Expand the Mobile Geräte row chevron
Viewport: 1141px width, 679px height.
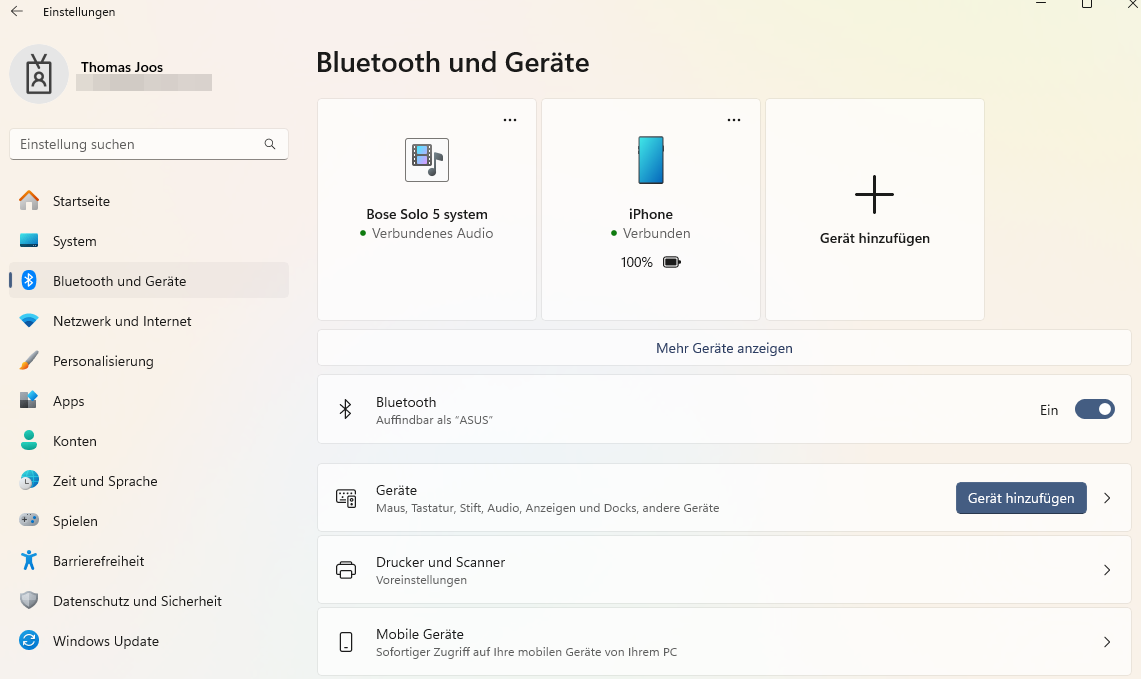coord(1107,641)
